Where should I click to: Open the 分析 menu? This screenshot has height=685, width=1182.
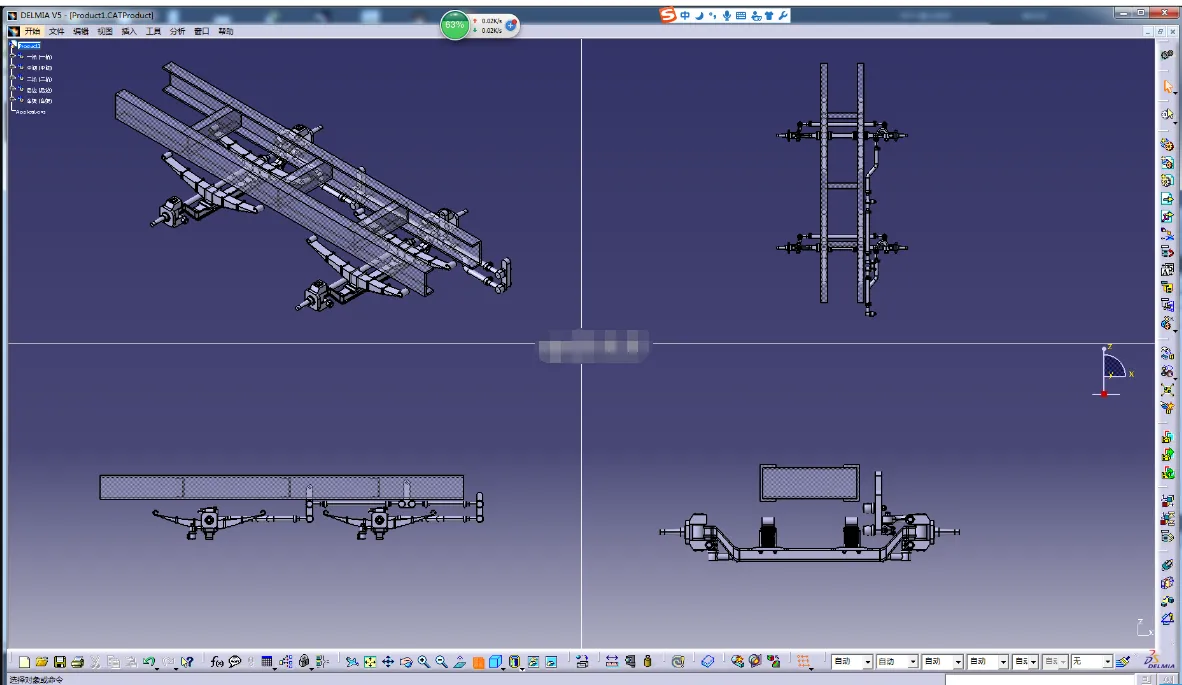pos(177,31)
